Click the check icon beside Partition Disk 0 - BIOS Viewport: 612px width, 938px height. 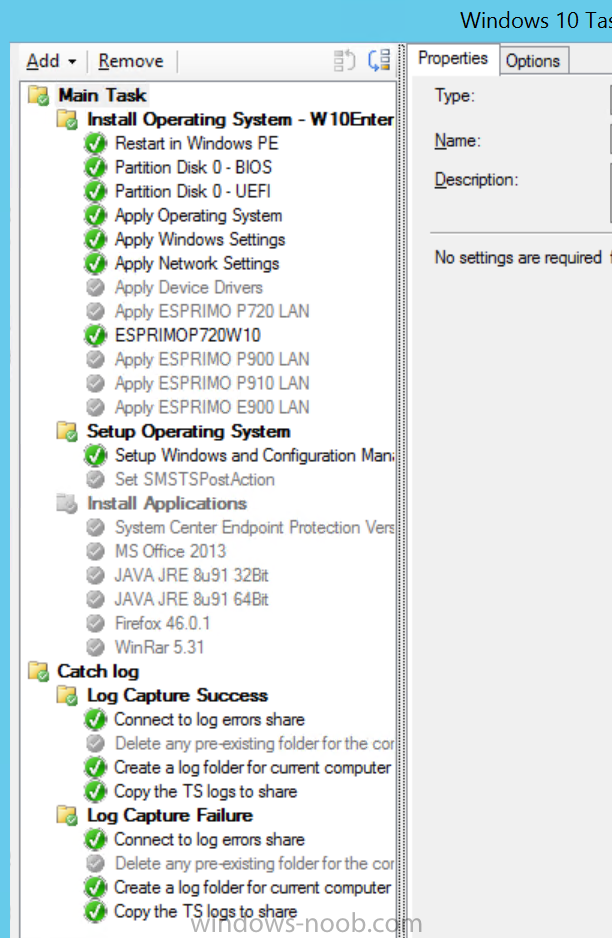pos(96,168)
